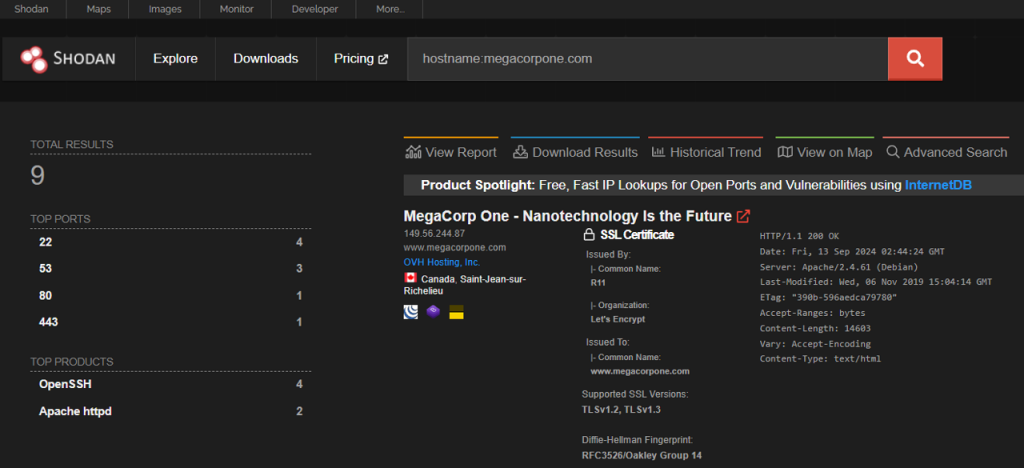
Task: Open the Monitor top bar item
Action: (x=236, y=9)
